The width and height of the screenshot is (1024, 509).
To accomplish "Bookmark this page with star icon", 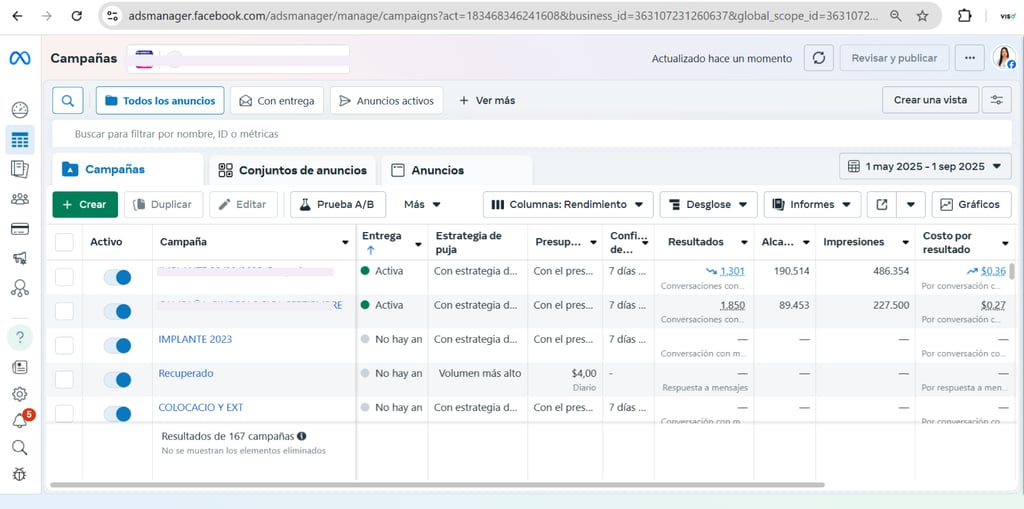I will 922,16.
